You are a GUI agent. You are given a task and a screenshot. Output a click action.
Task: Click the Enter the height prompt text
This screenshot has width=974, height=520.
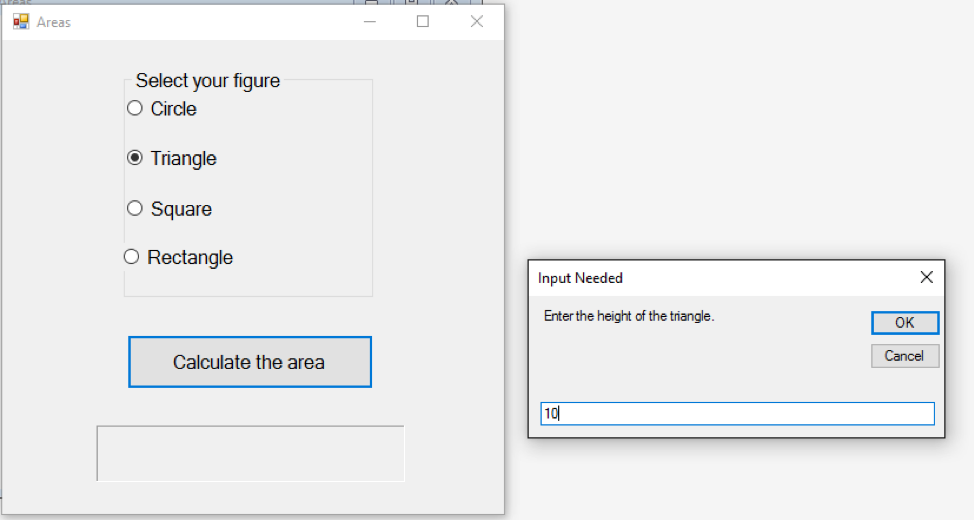(x=629, y=316)
